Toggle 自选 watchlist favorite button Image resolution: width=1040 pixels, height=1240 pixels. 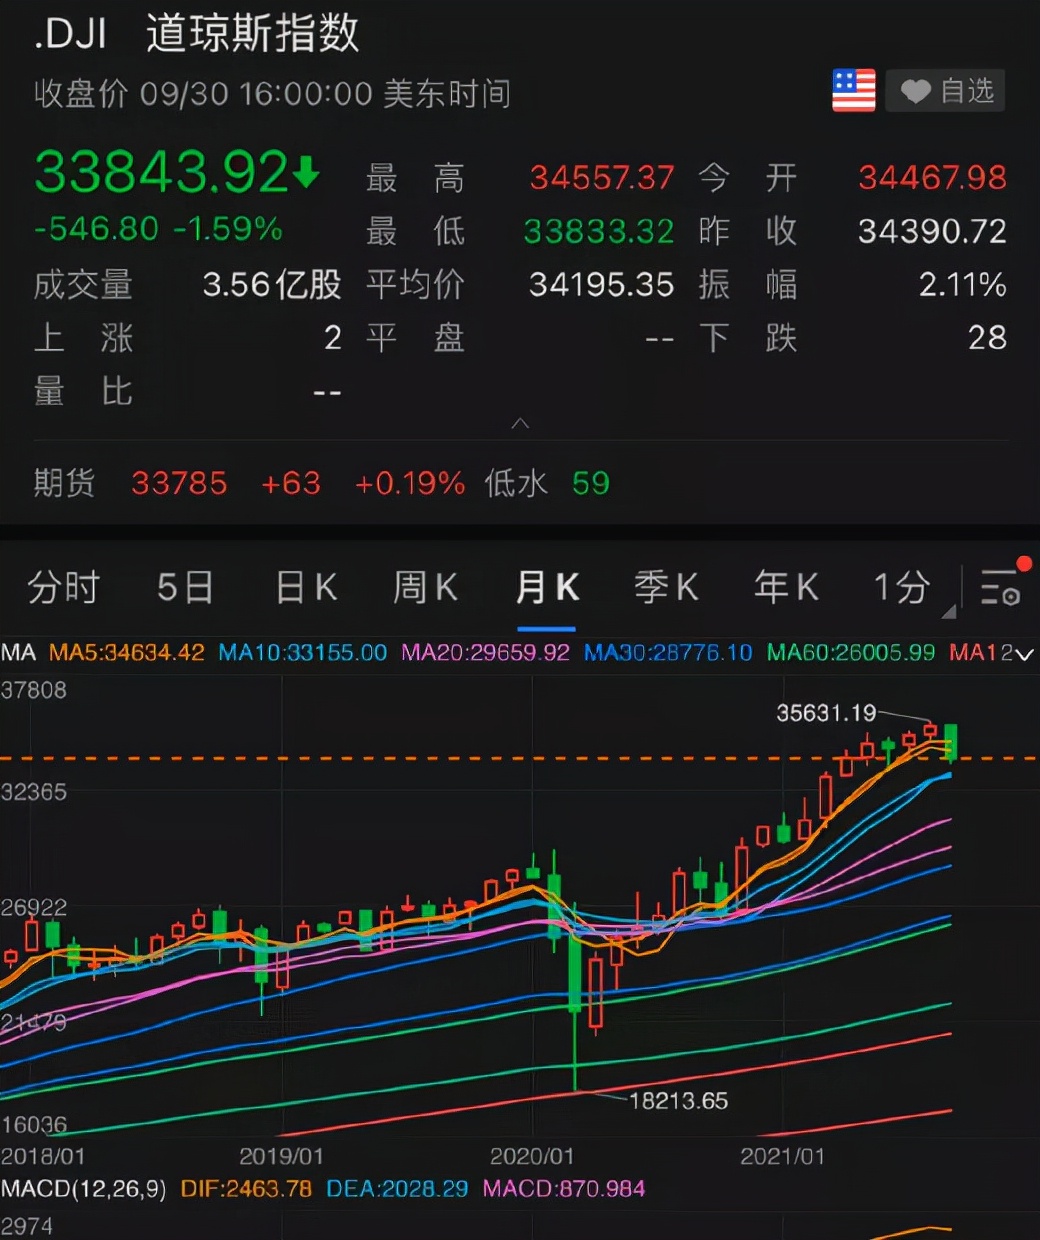(x=945, y=91)
